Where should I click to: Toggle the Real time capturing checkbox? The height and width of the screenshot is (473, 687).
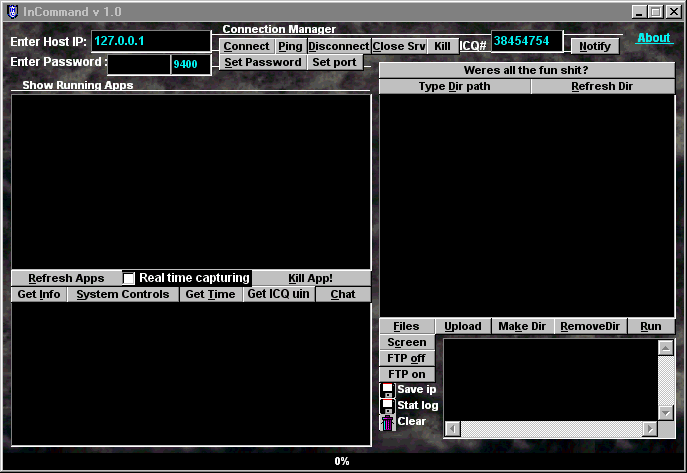tap(128, 278)
